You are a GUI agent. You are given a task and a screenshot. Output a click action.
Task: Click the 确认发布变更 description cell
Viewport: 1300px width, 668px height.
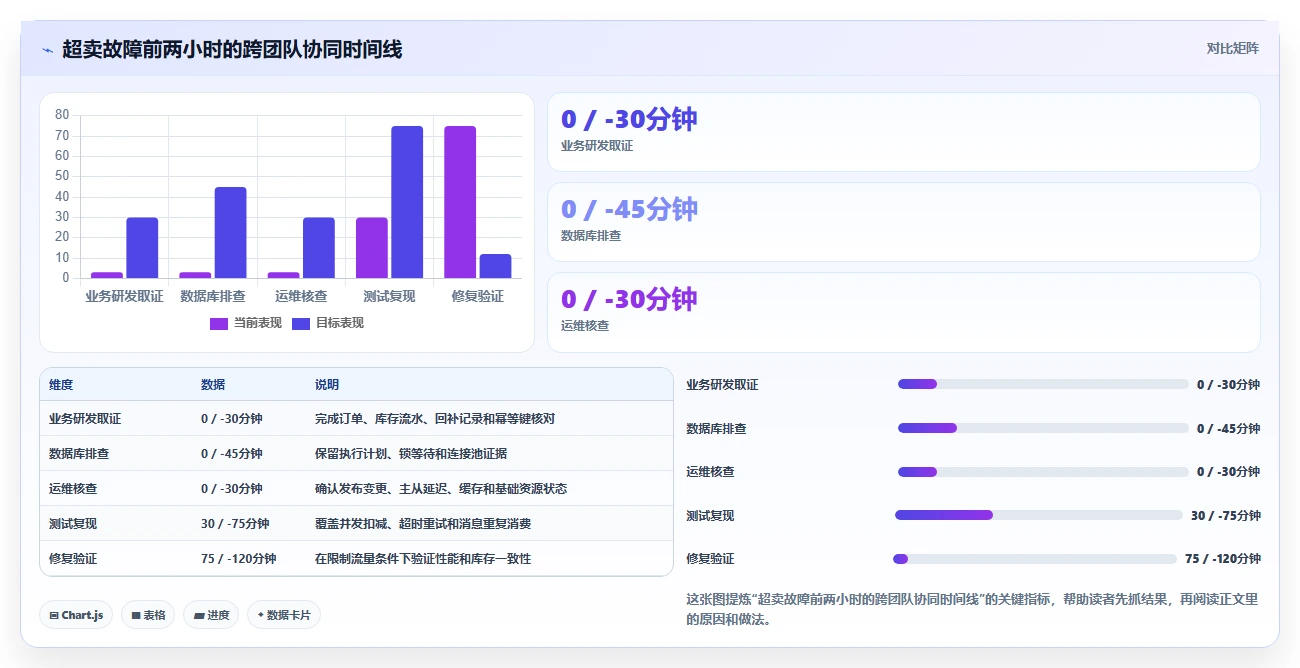441,489
